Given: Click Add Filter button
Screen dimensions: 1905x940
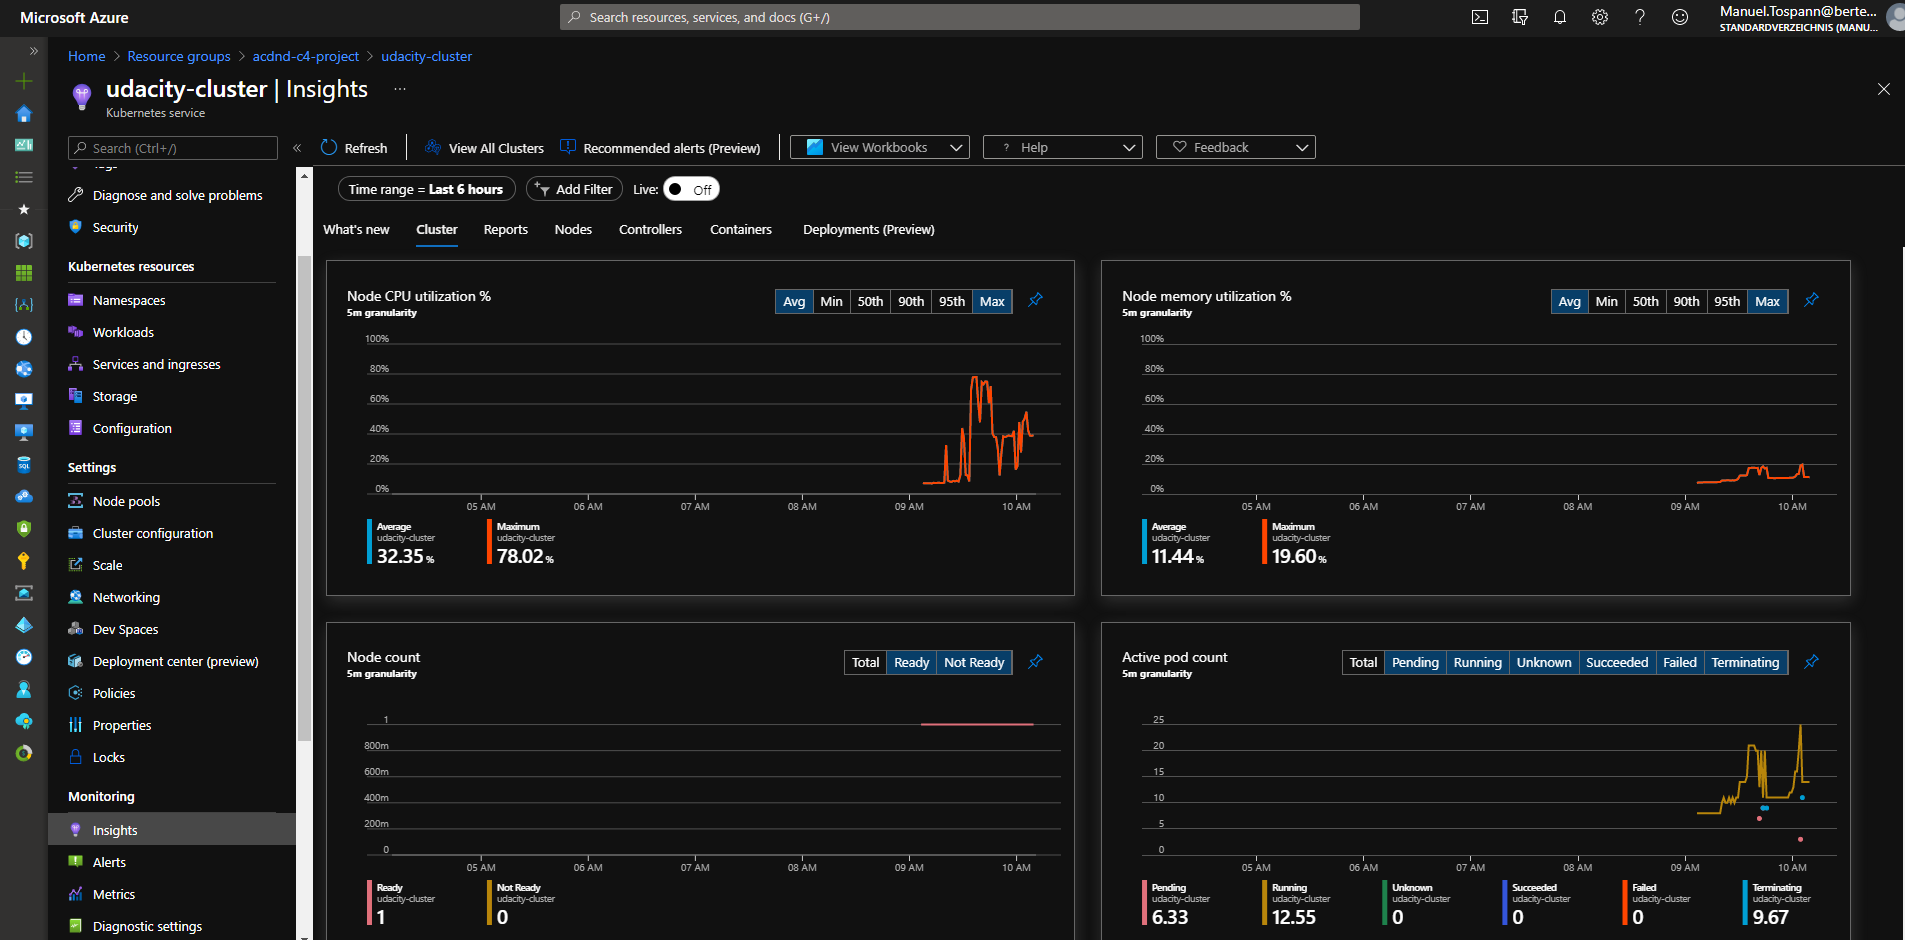Looking at the screenshot, I should click(575, 189).
